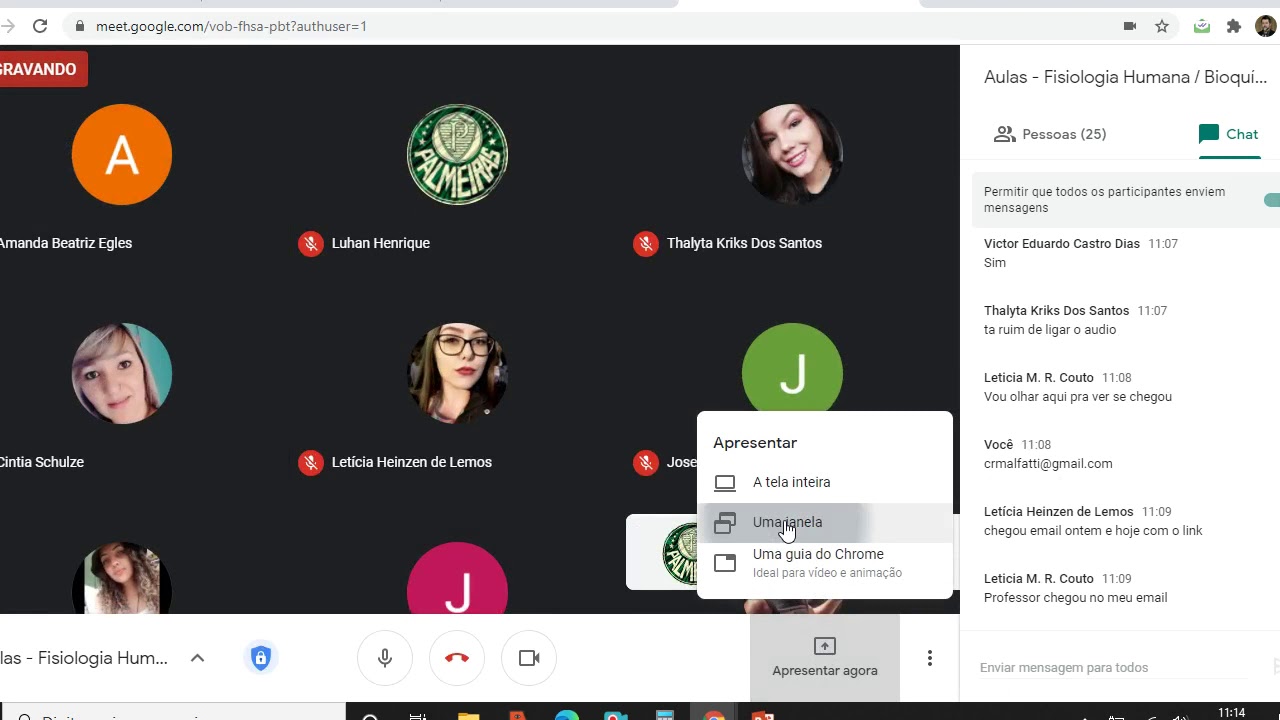Click message chegou email ontem e hoje
Screen dimensions: 1280x720
[1093, 531]
